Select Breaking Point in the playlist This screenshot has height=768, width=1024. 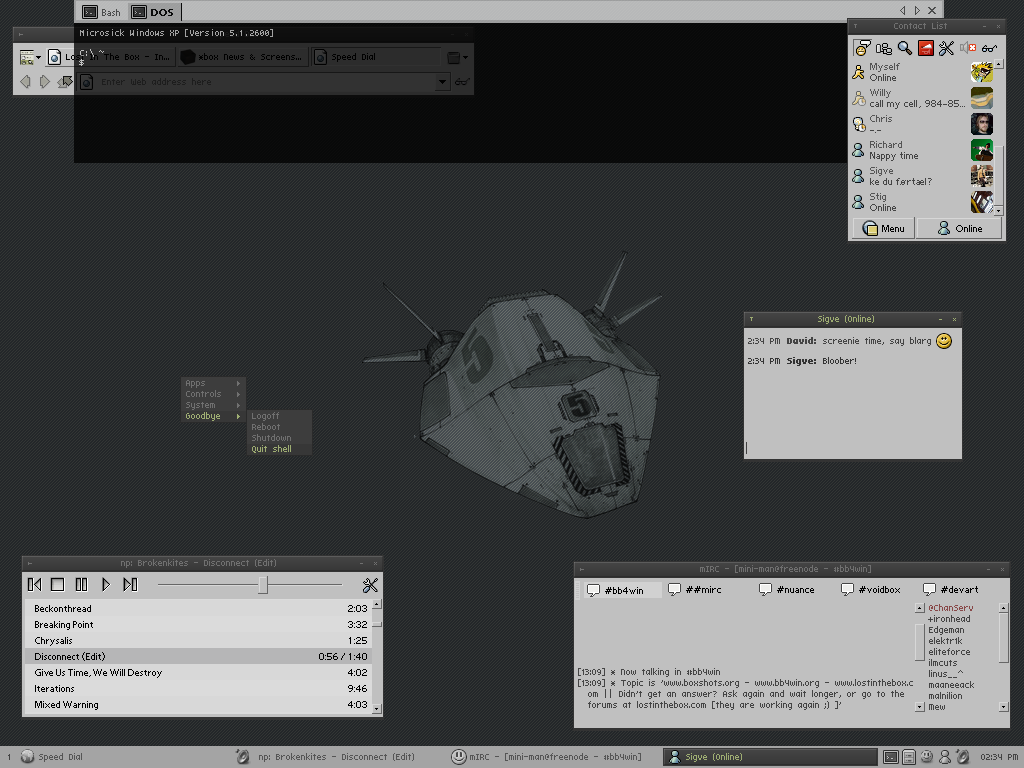pyautogui.click(x=198, y=625)
